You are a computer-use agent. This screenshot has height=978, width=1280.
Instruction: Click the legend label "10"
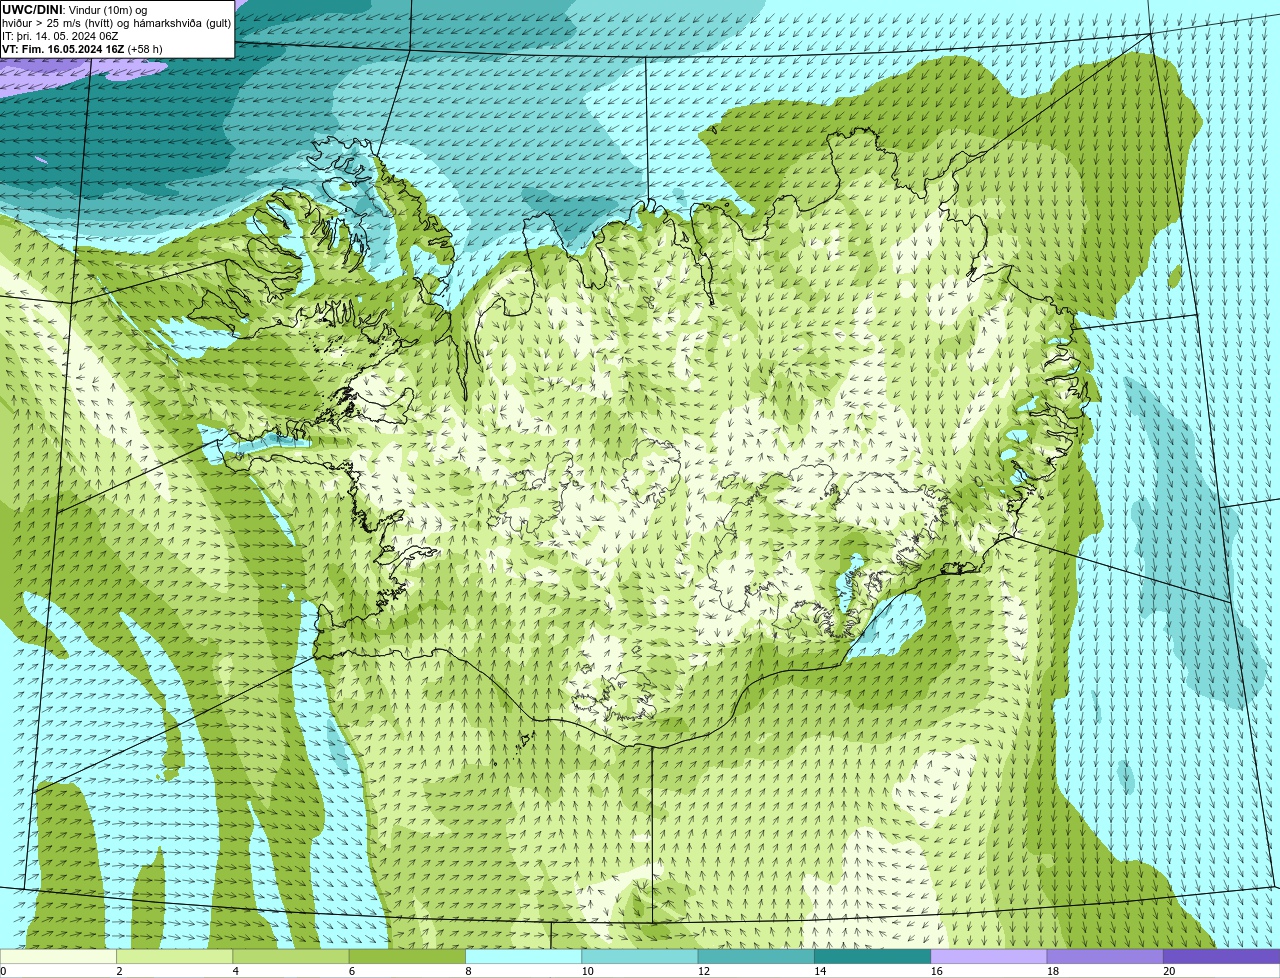(587, 971)
